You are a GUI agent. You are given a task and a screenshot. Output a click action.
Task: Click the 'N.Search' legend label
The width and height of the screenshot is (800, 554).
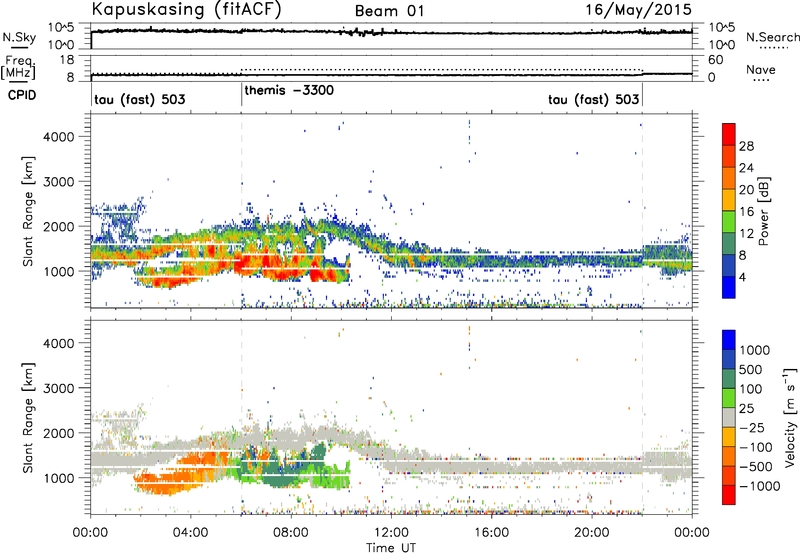pos(772,37)
